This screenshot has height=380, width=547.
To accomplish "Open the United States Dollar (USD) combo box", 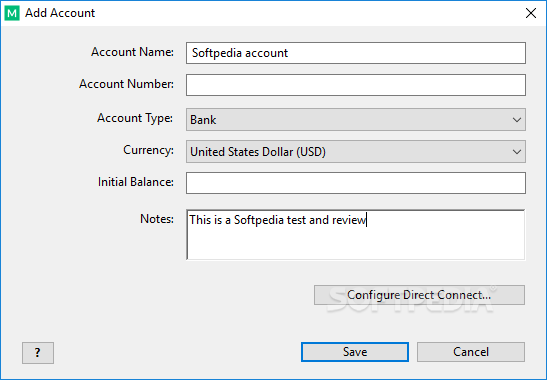I will pos(355,152).
